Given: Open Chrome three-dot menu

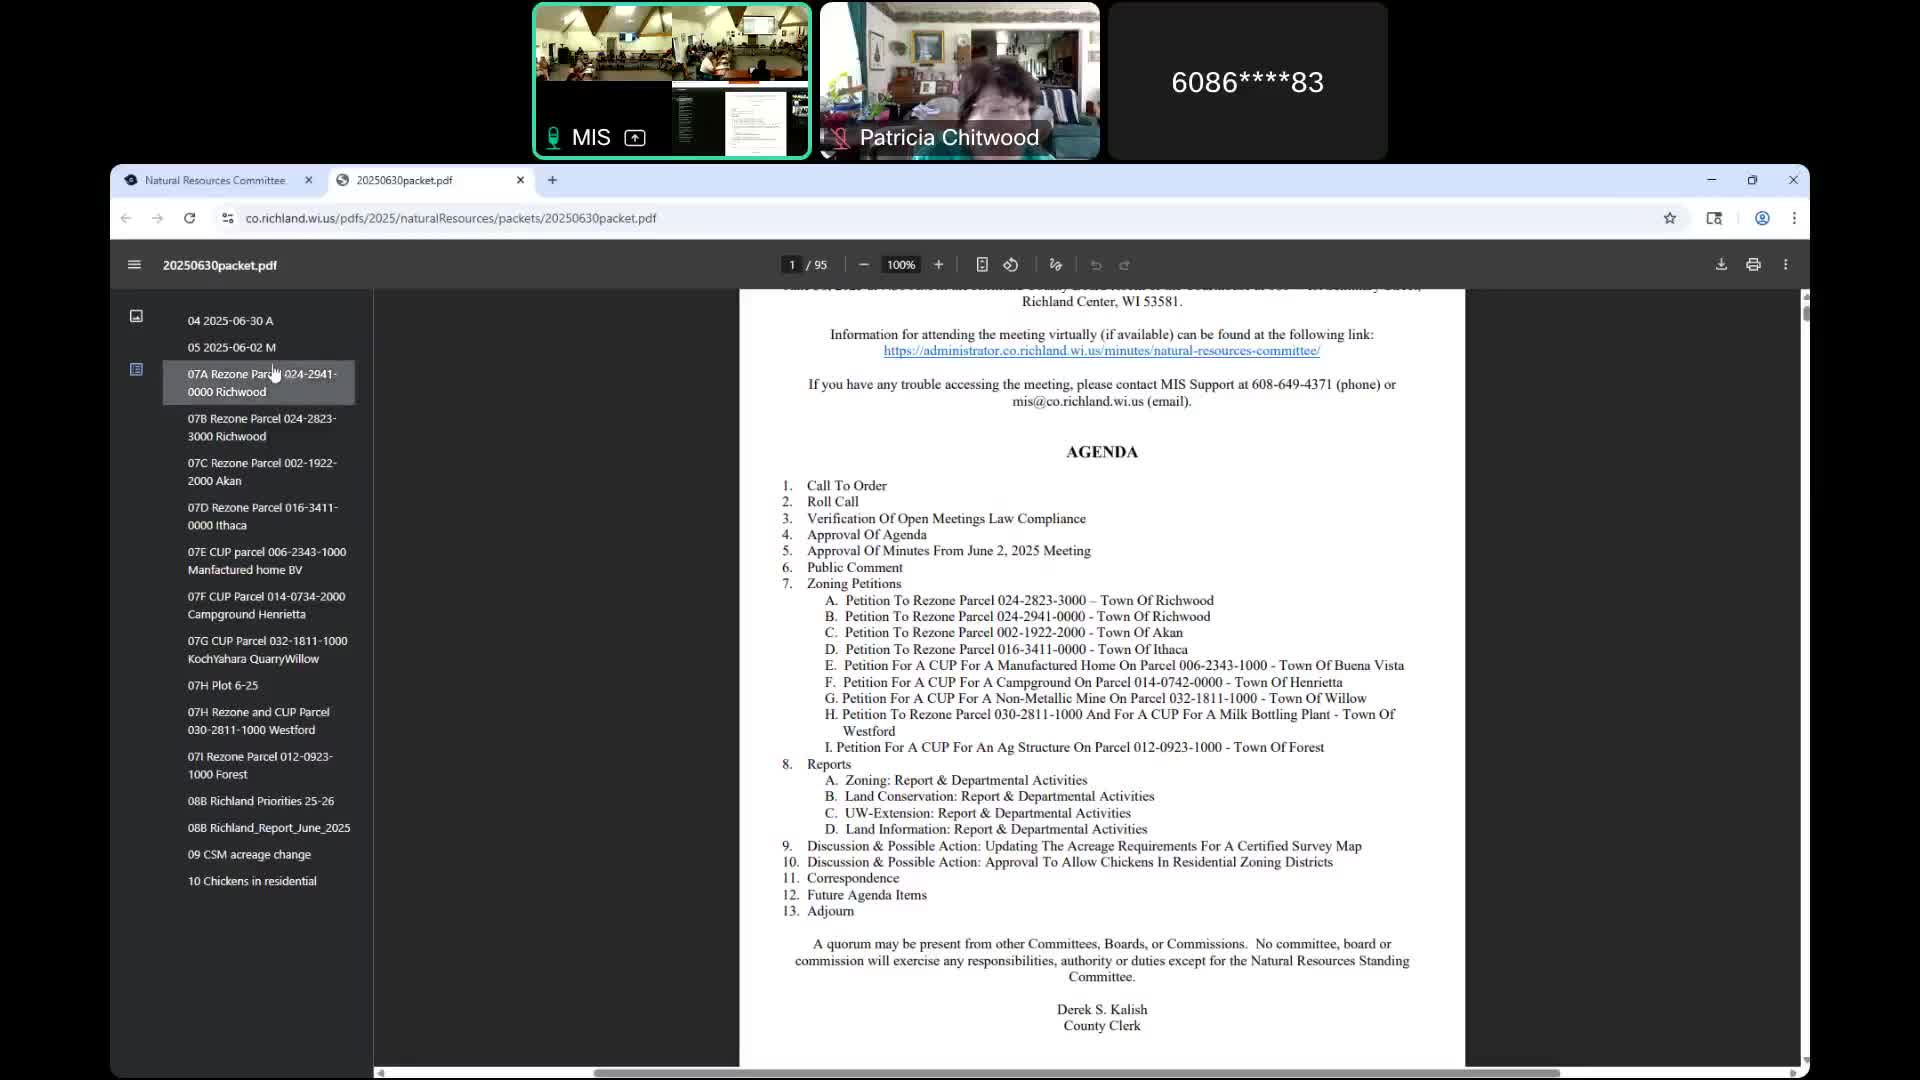Looking at the screenshot, I should [x=1794, y=218].
